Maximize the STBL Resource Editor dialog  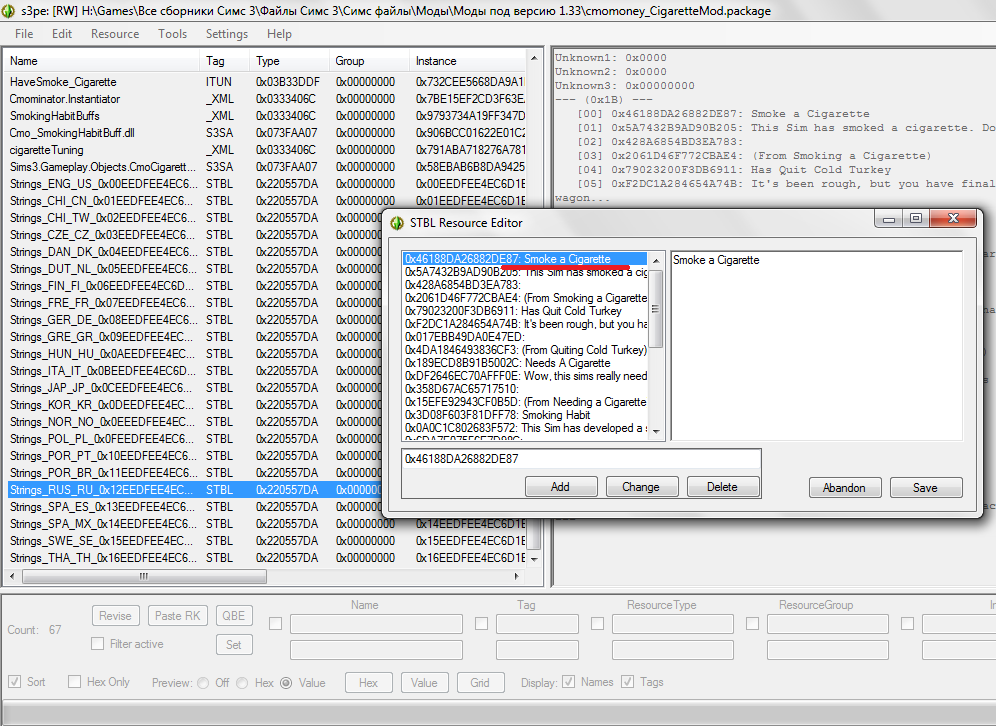click(915, 219)
